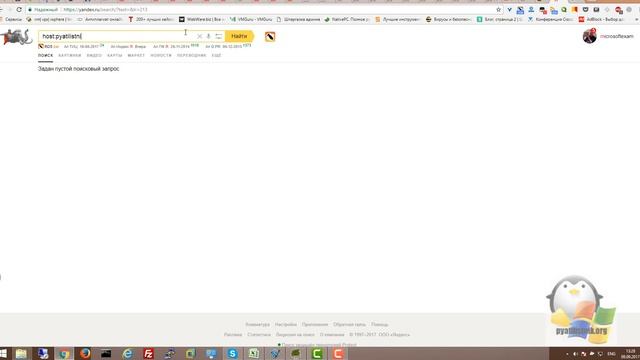Click the blue V extension icon
Image resolution: width=640 pixels, height=360 pixels.
[x=509, y=9]
